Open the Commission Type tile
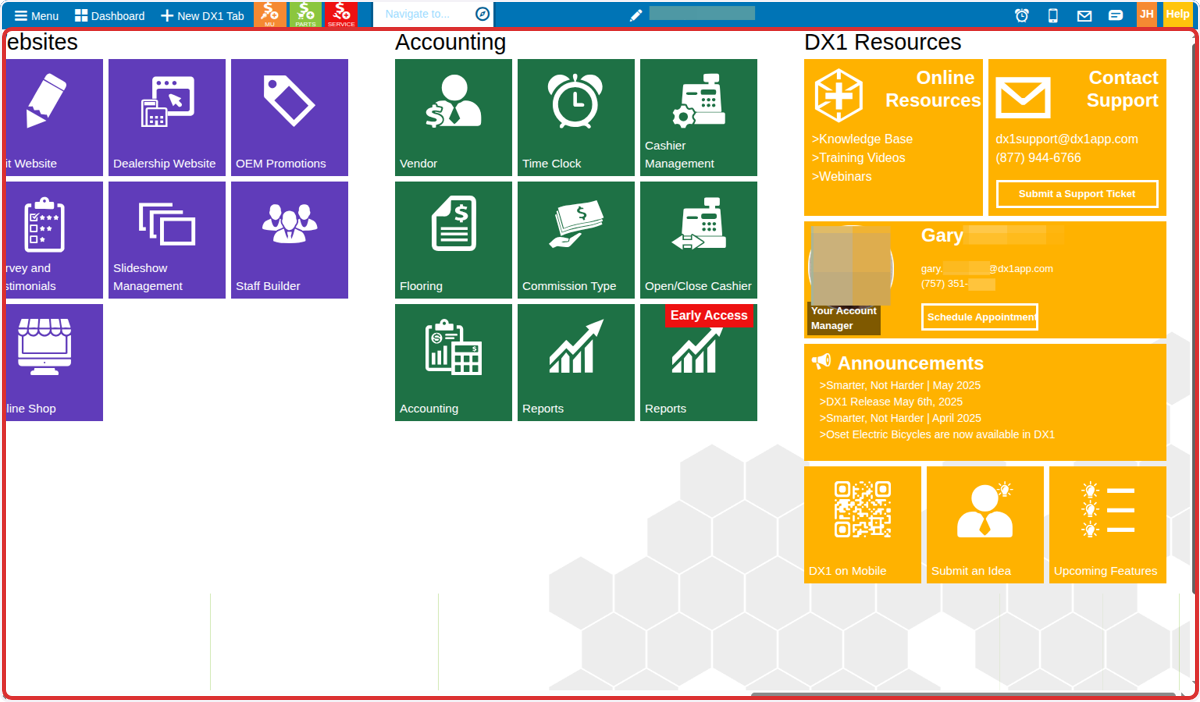The height and width of the screenshot is (702, 1200). pyautogui.click(x=576, y=240)
